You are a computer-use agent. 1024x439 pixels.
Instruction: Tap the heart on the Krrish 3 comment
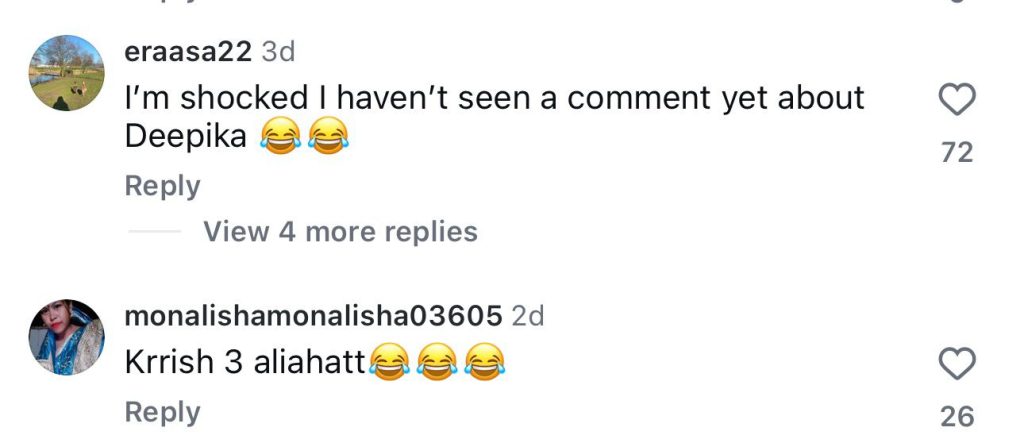[958, 365]
